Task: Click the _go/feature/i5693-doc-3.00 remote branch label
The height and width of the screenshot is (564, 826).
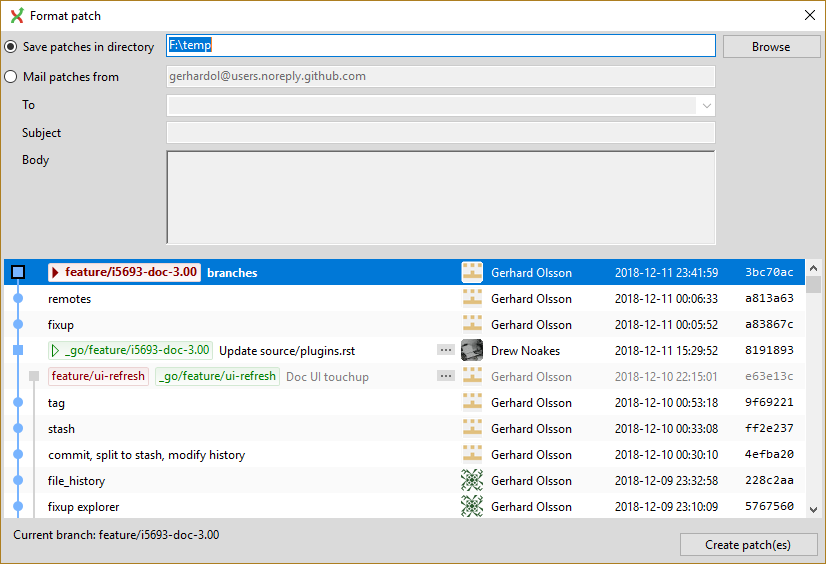Action: pos(130,350)
